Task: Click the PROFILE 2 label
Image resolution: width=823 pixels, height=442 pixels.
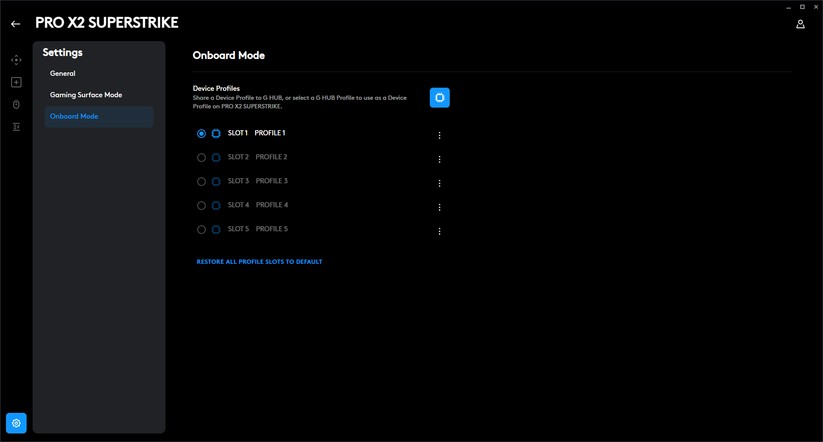Action: pos(271,157)
